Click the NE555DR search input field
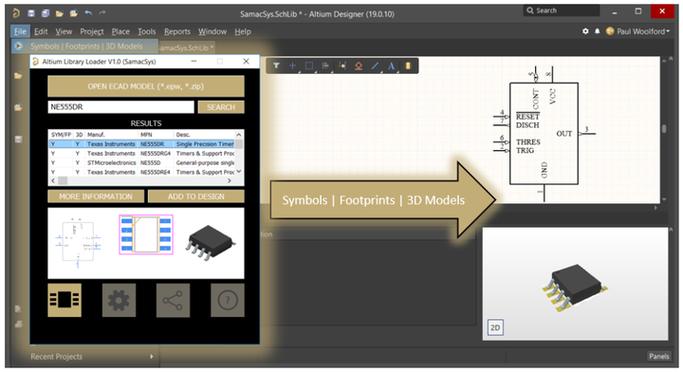683x372 pixels. click(x=121, y=107)
